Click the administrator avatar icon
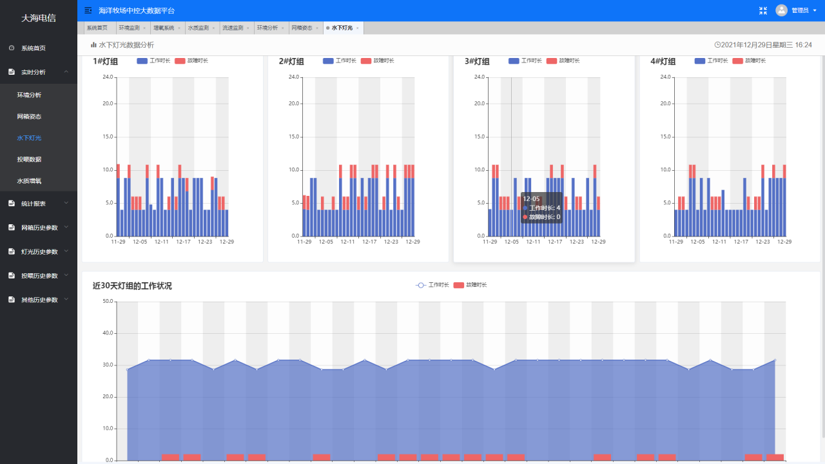Viewport: 826px width, 465px height. click(782, 10)
